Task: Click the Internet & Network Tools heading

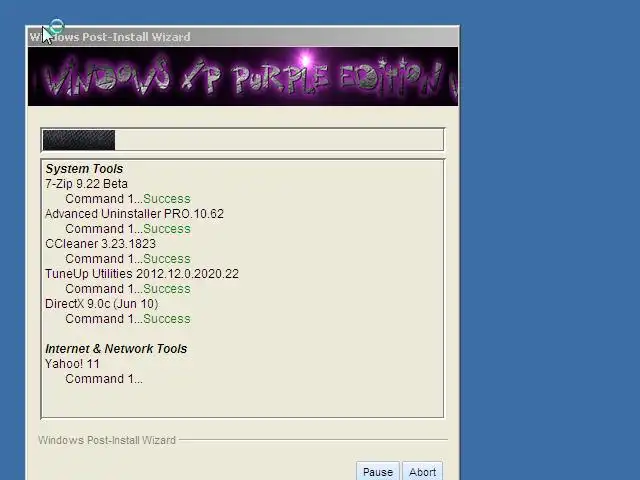Action: point(116,349)
